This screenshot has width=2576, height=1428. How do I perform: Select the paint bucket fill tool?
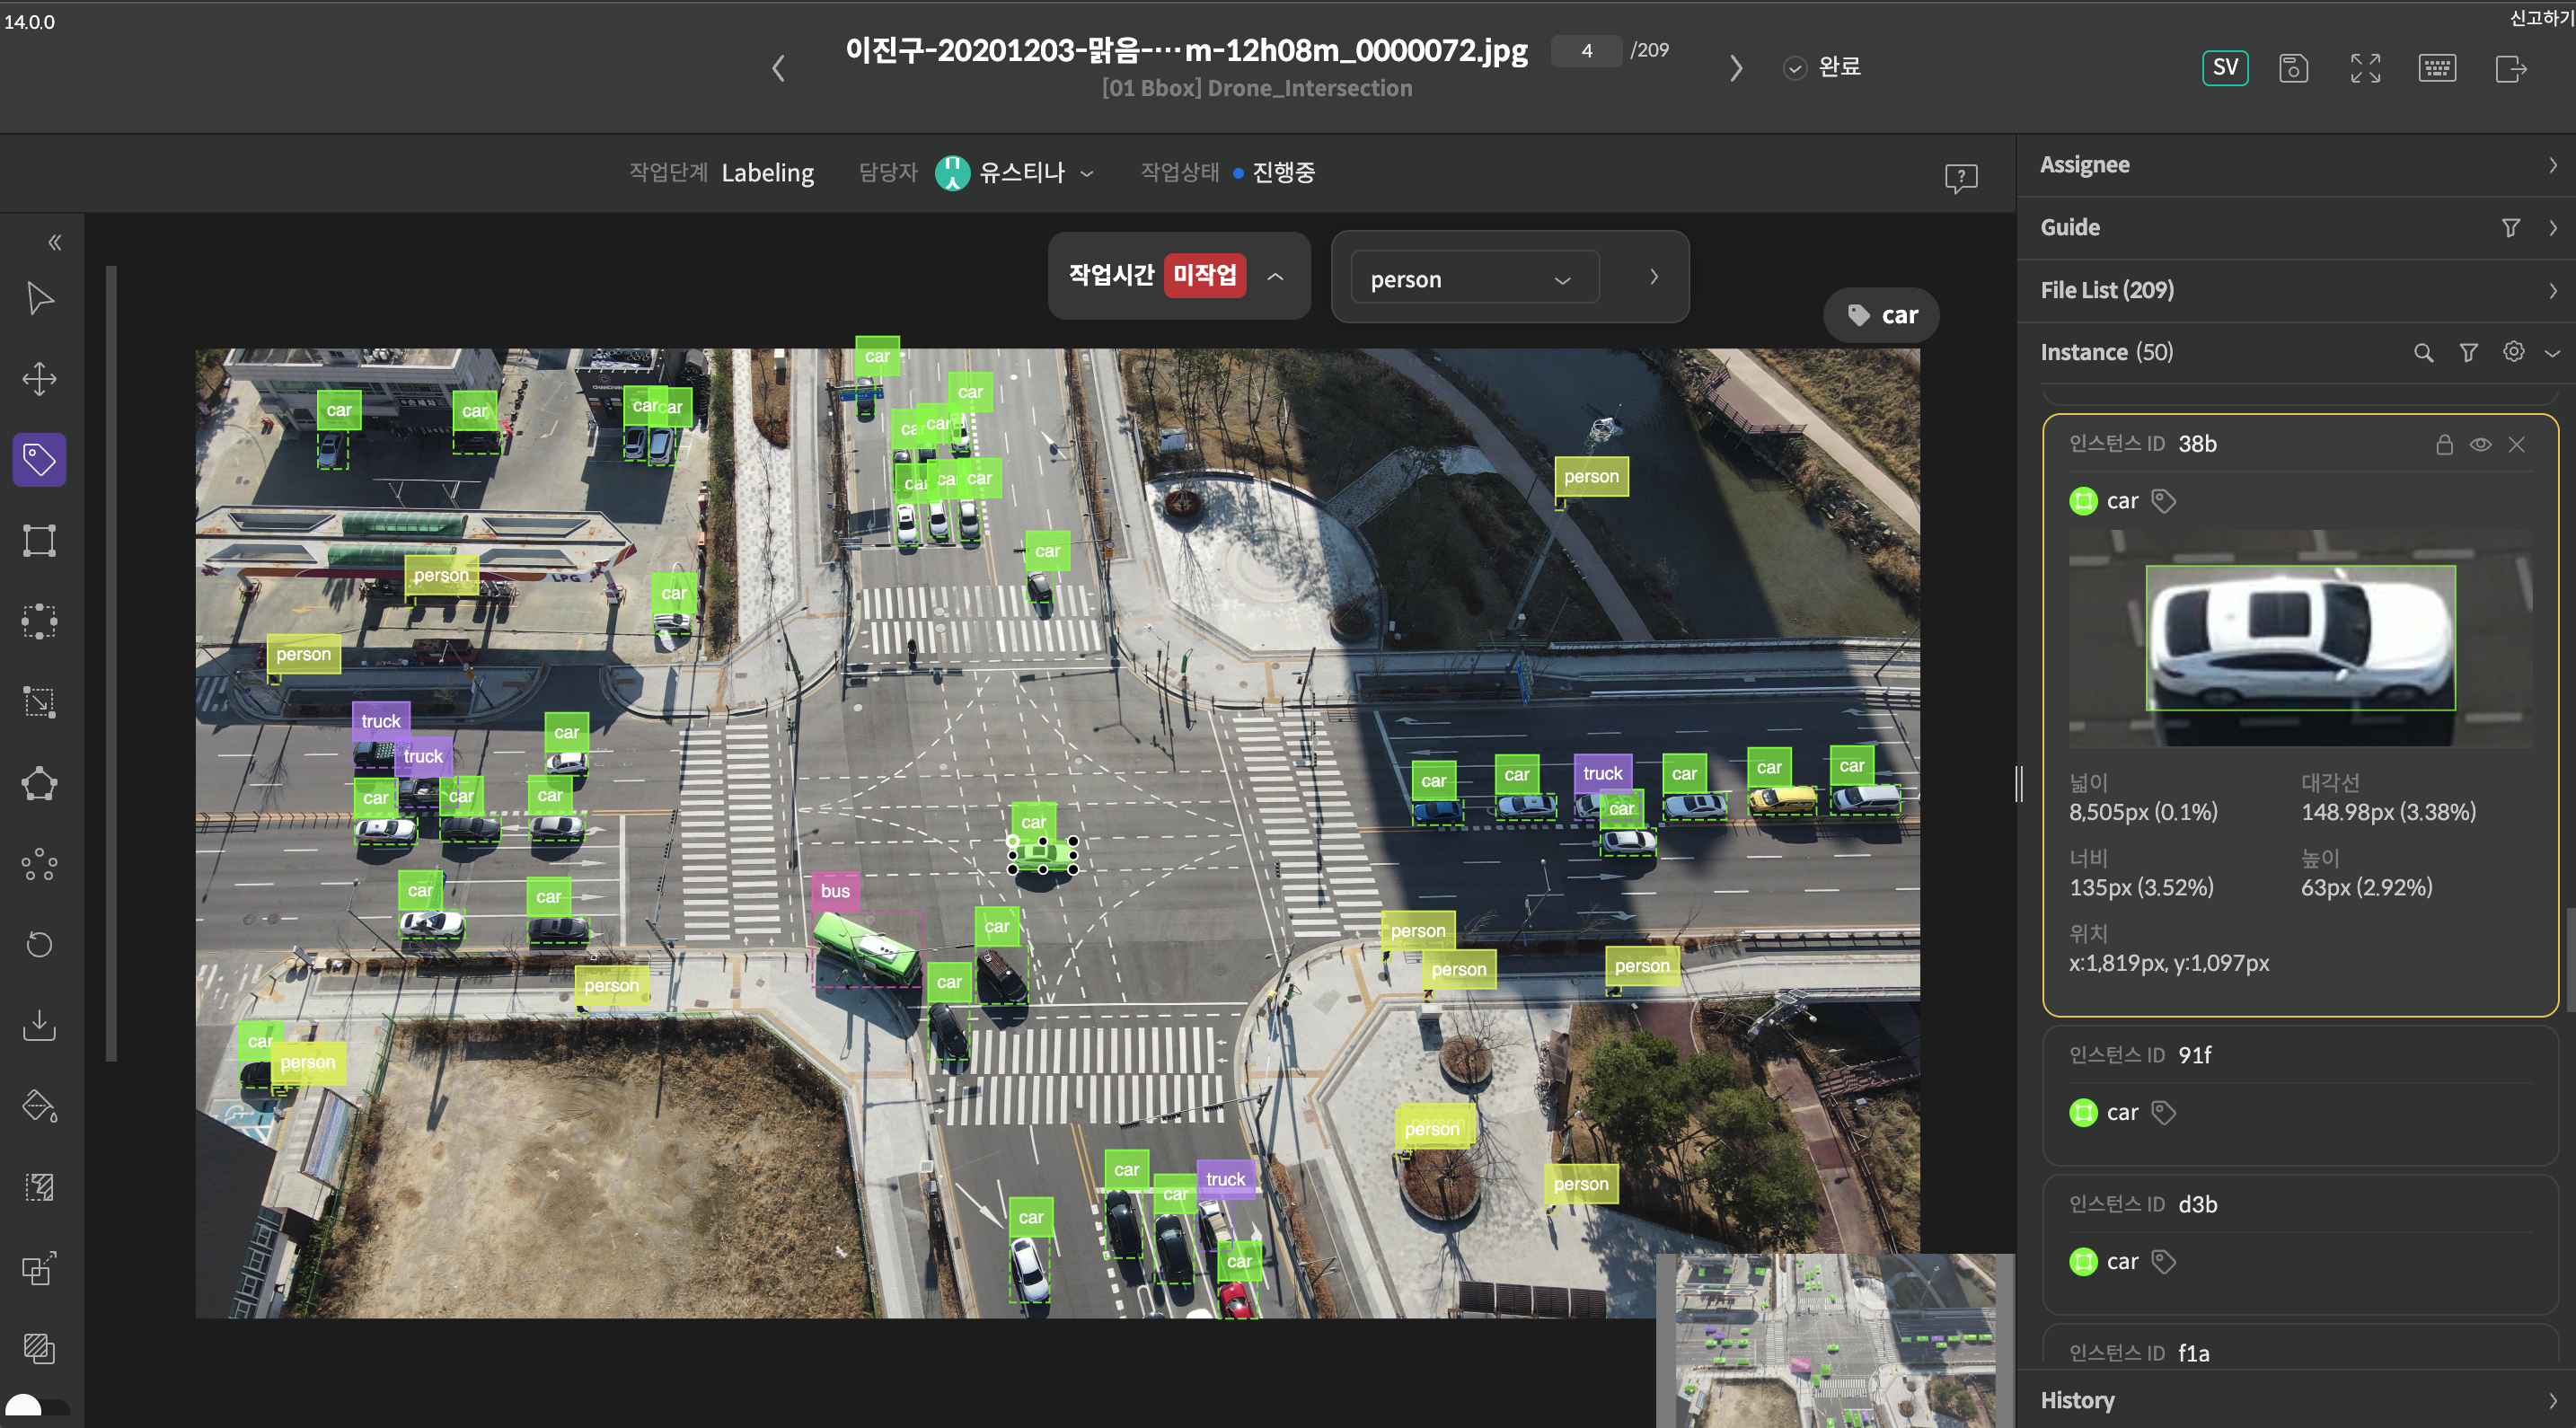point(39,1106)
